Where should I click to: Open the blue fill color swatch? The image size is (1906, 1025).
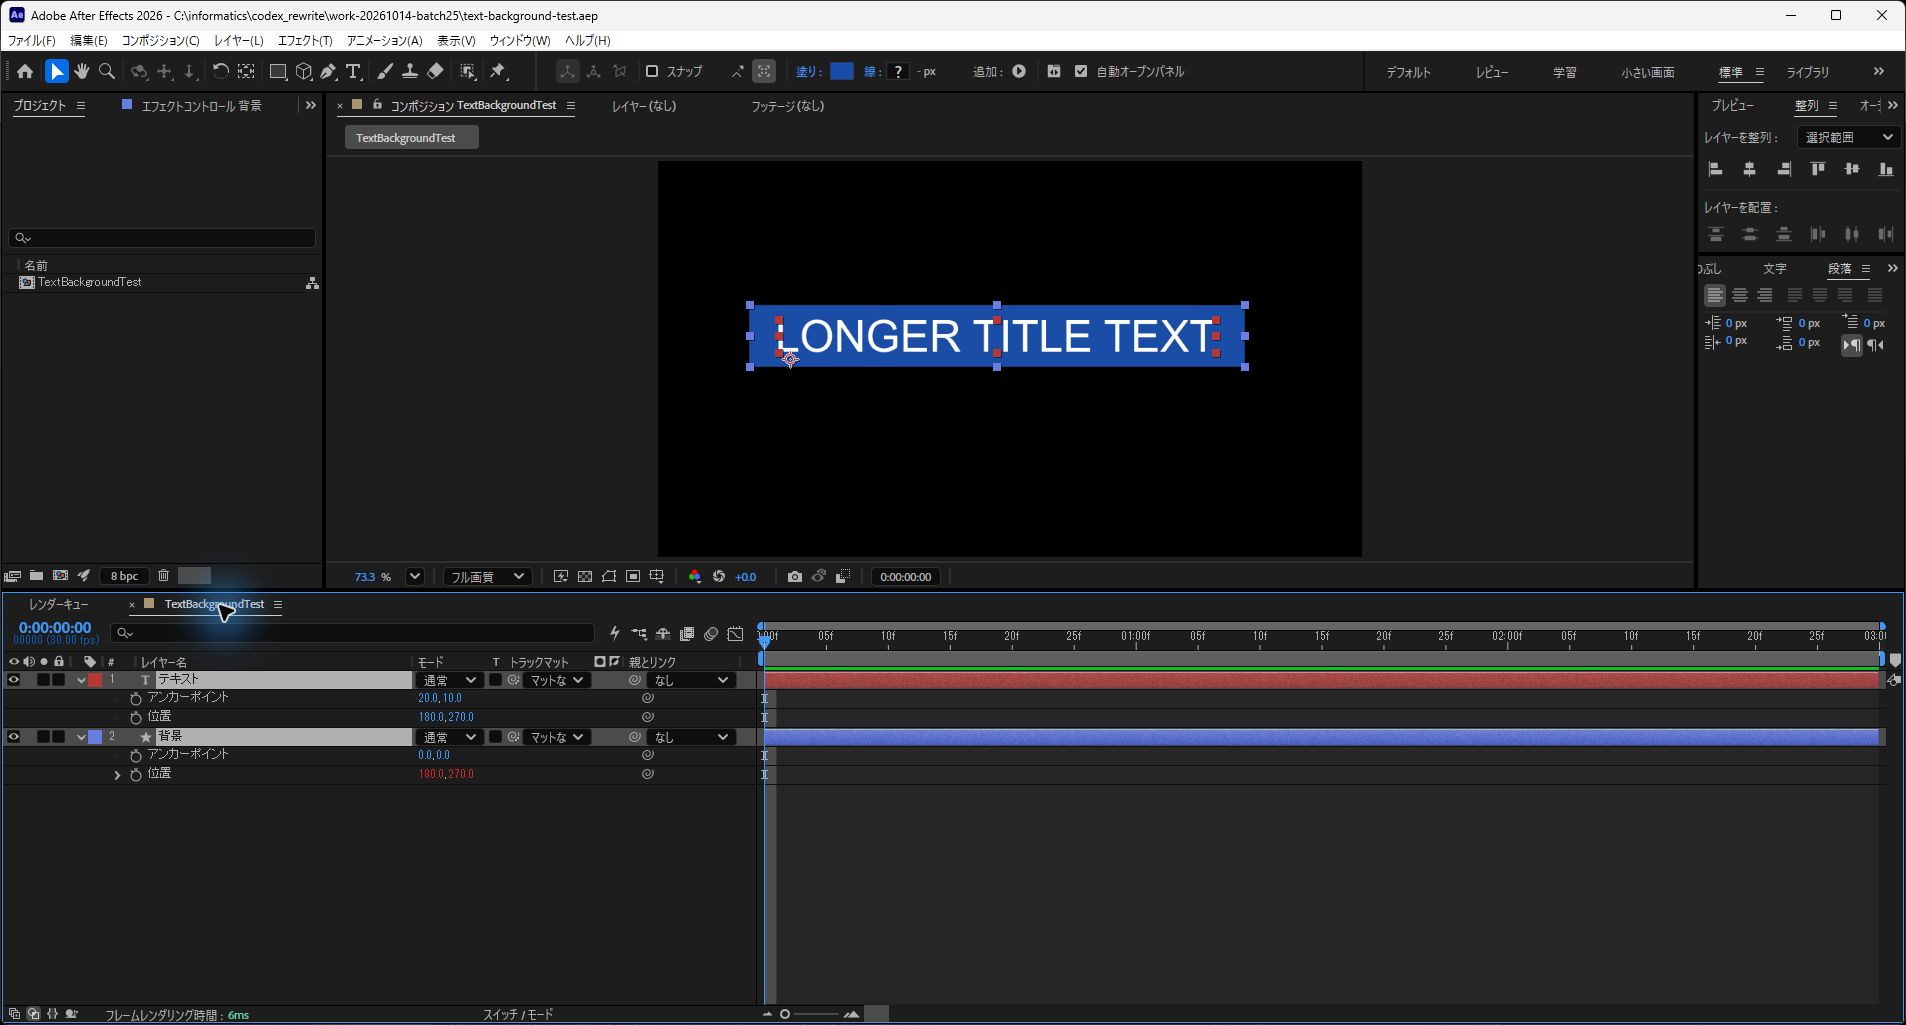(x=842, y=71)
